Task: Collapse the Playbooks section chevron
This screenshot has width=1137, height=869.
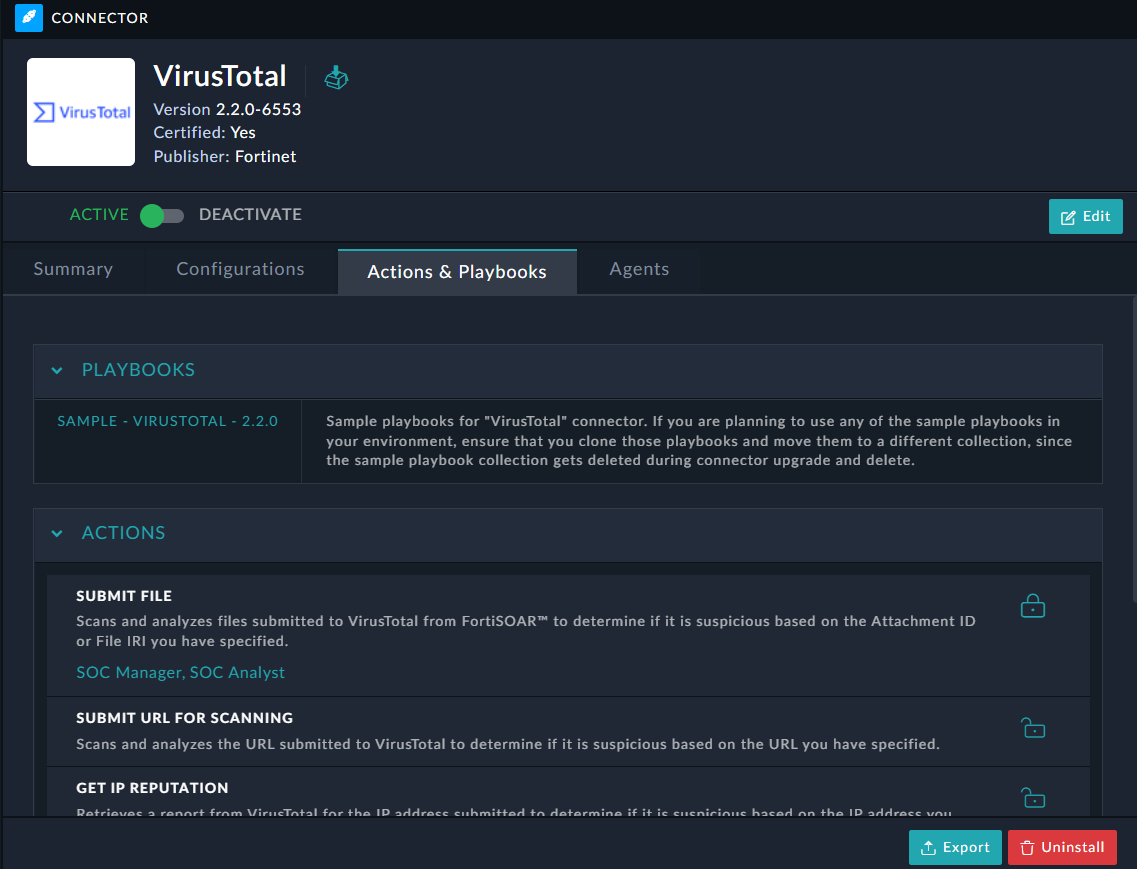Action: [57, 371]
